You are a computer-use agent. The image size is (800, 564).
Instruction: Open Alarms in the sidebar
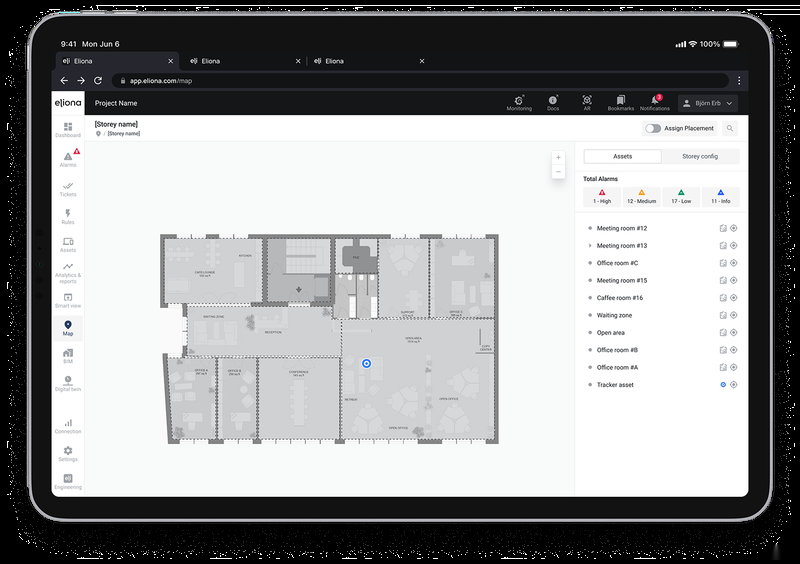(x=68, y=159)
